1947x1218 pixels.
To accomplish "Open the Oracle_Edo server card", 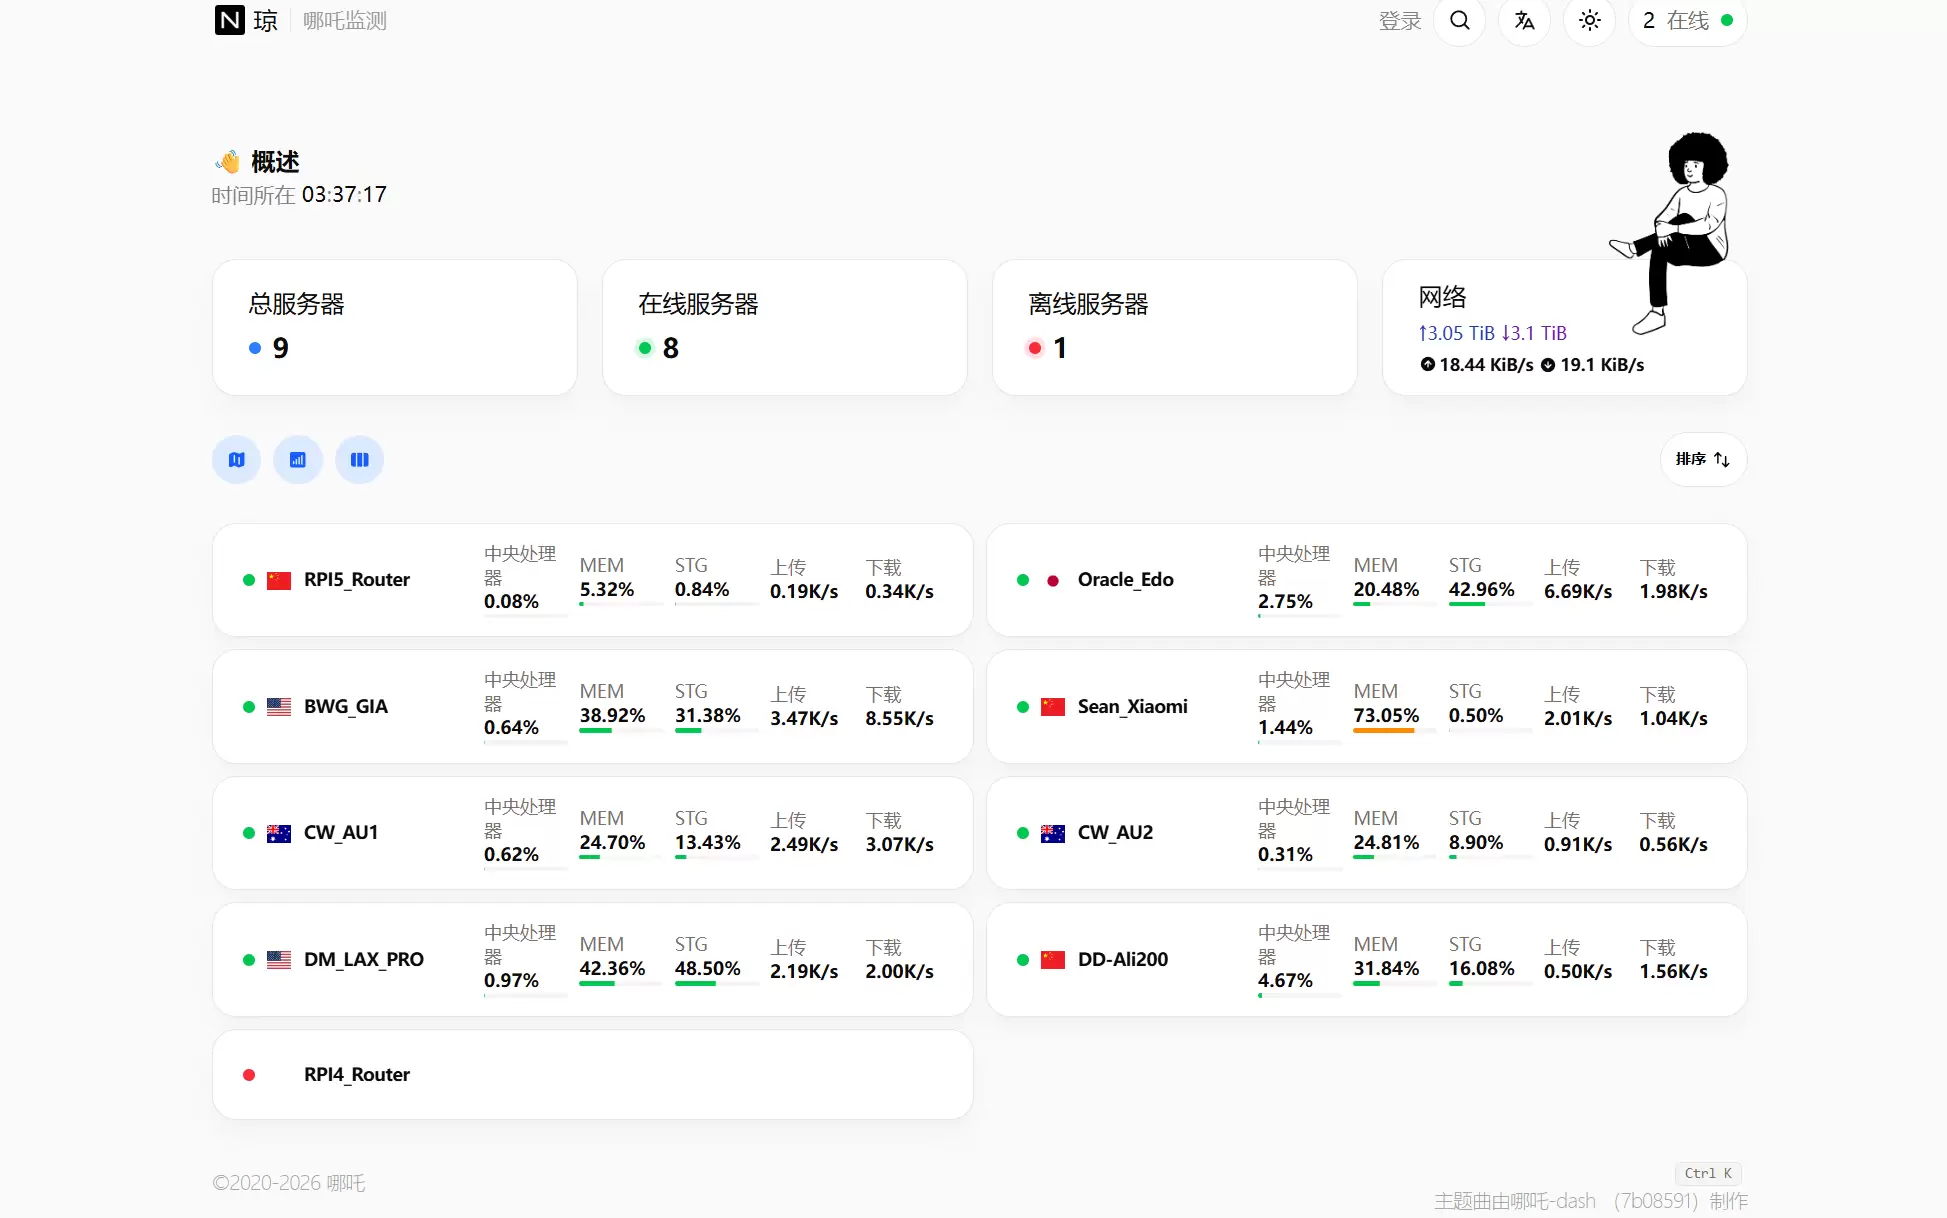I will click(x=1125, y=580).
